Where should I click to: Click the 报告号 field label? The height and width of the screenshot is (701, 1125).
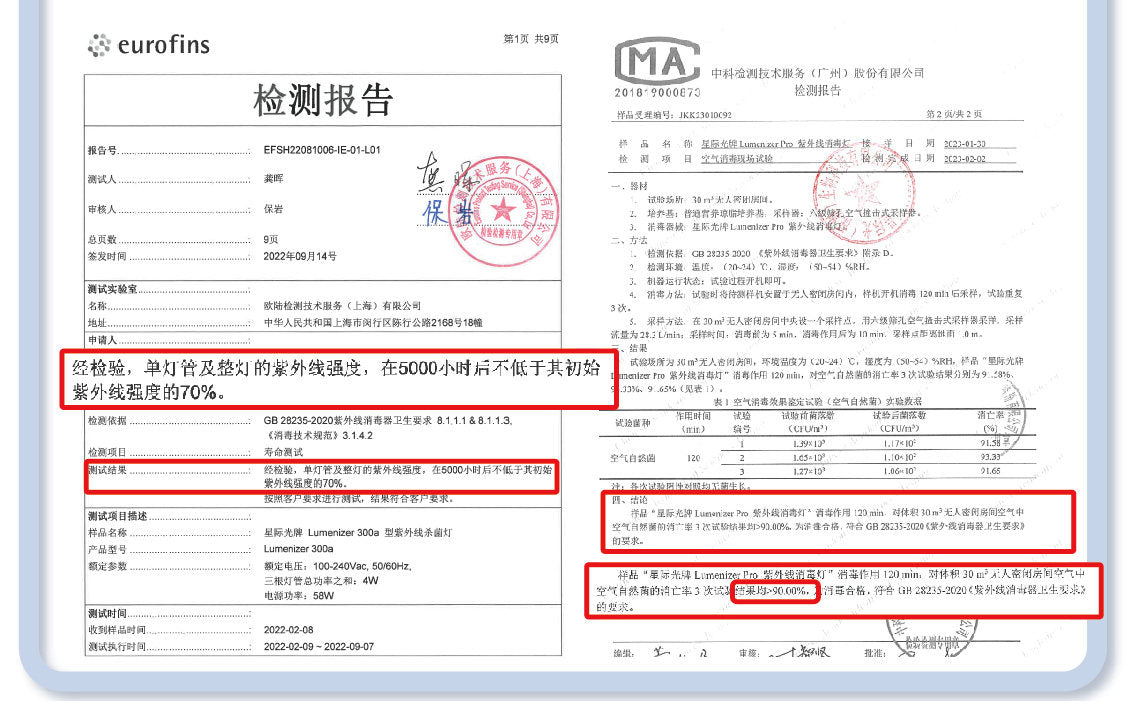(102, 151)
